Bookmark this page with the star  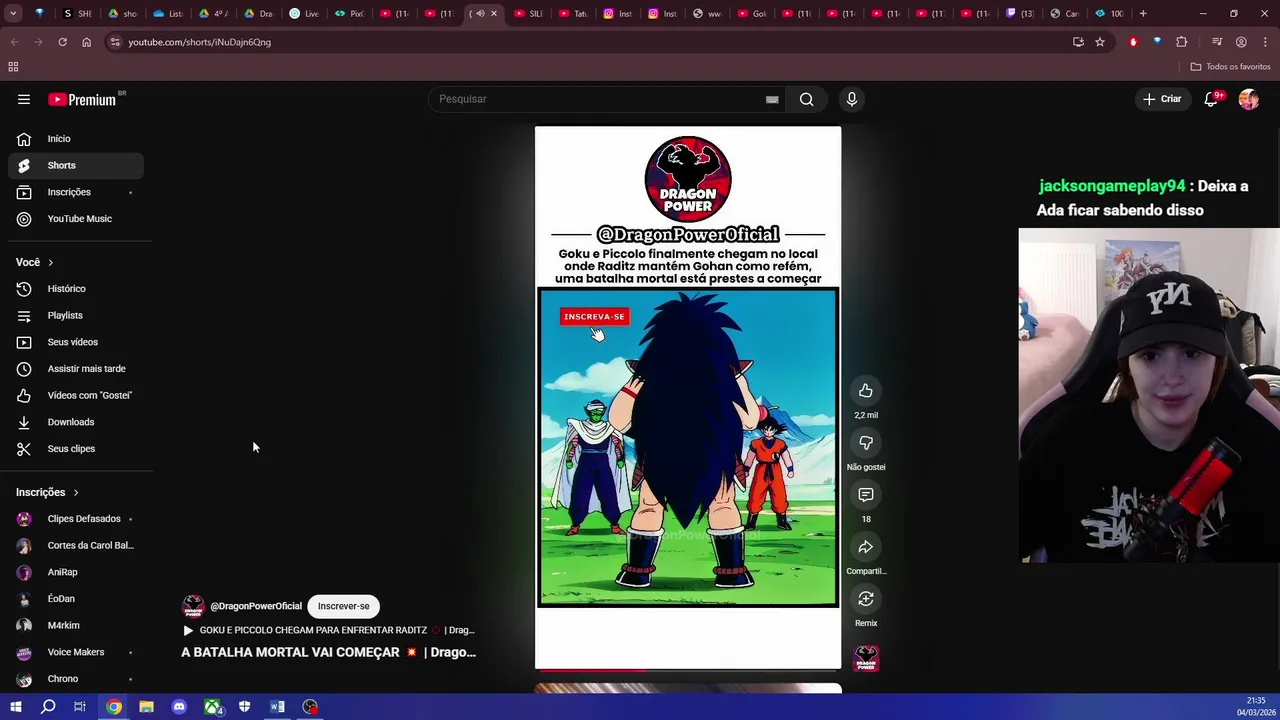1100,42
